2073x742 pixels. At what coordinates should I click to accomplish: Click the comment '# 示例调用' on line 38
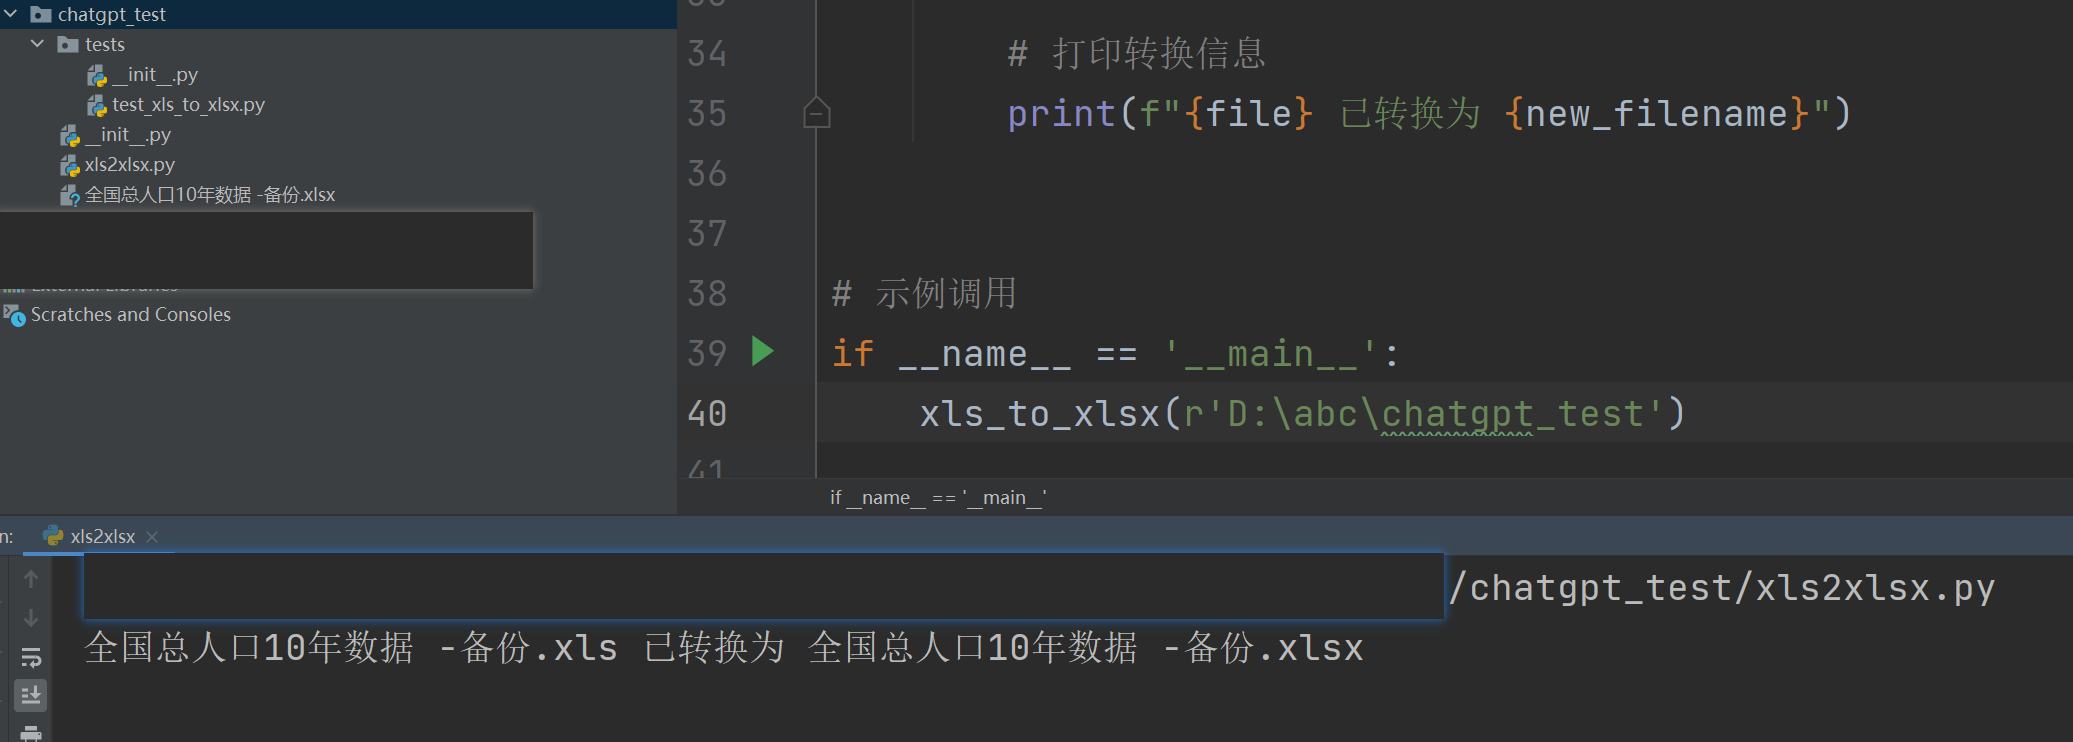[x=925, y=293]
